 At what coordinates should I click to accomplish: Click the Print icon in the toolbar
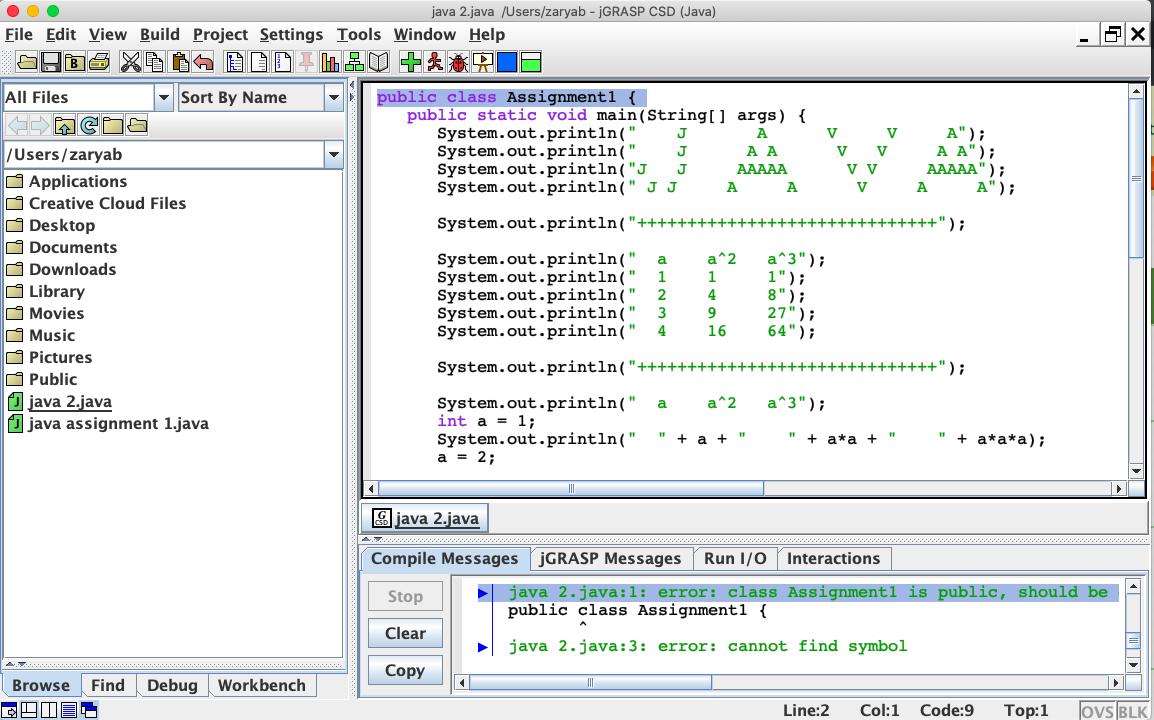pyautogui.click(x=99, y=61)
